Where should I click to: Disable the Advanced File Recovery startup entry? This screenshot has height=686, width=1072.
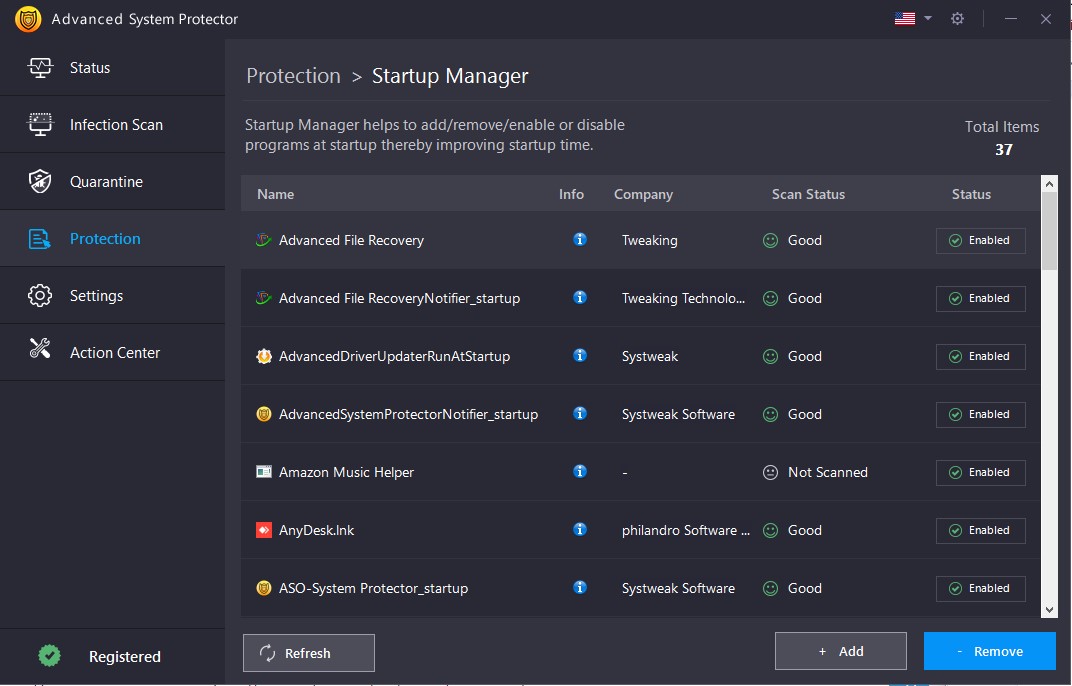tap(980, 240)
